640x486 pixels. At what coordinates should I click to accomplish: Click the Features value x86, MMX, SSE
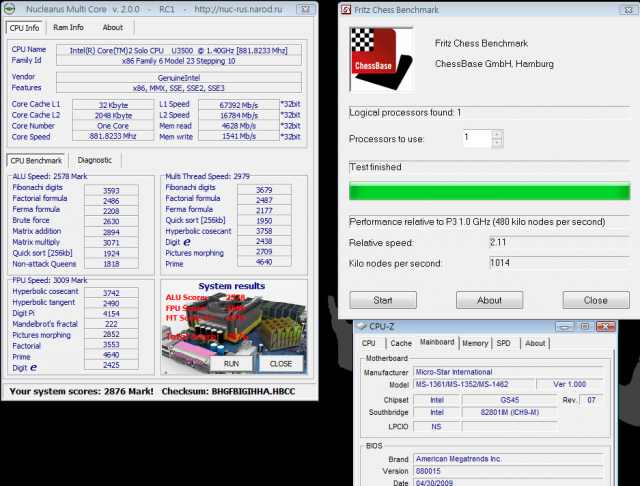(179, 88)
